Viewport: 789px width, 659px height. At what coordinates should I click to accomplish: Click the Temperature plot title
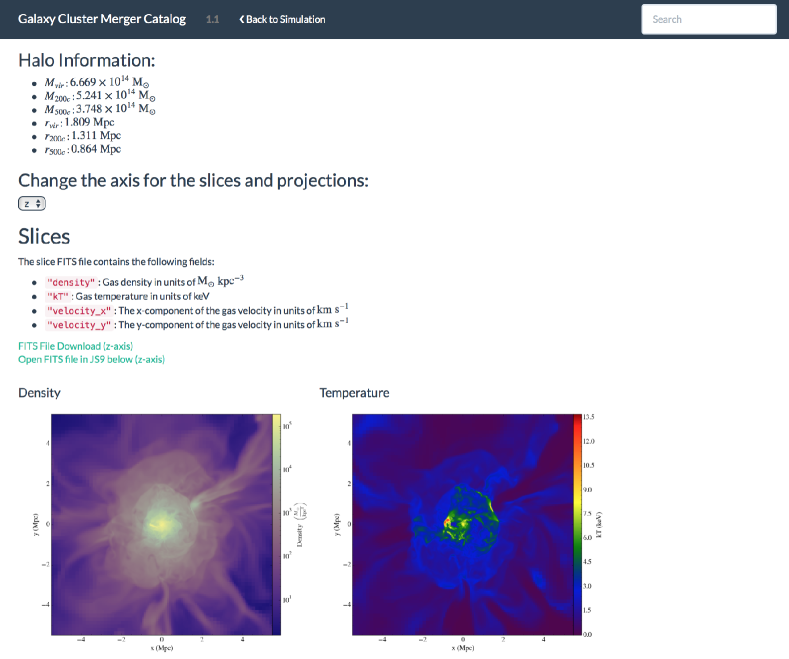(354, 393)
